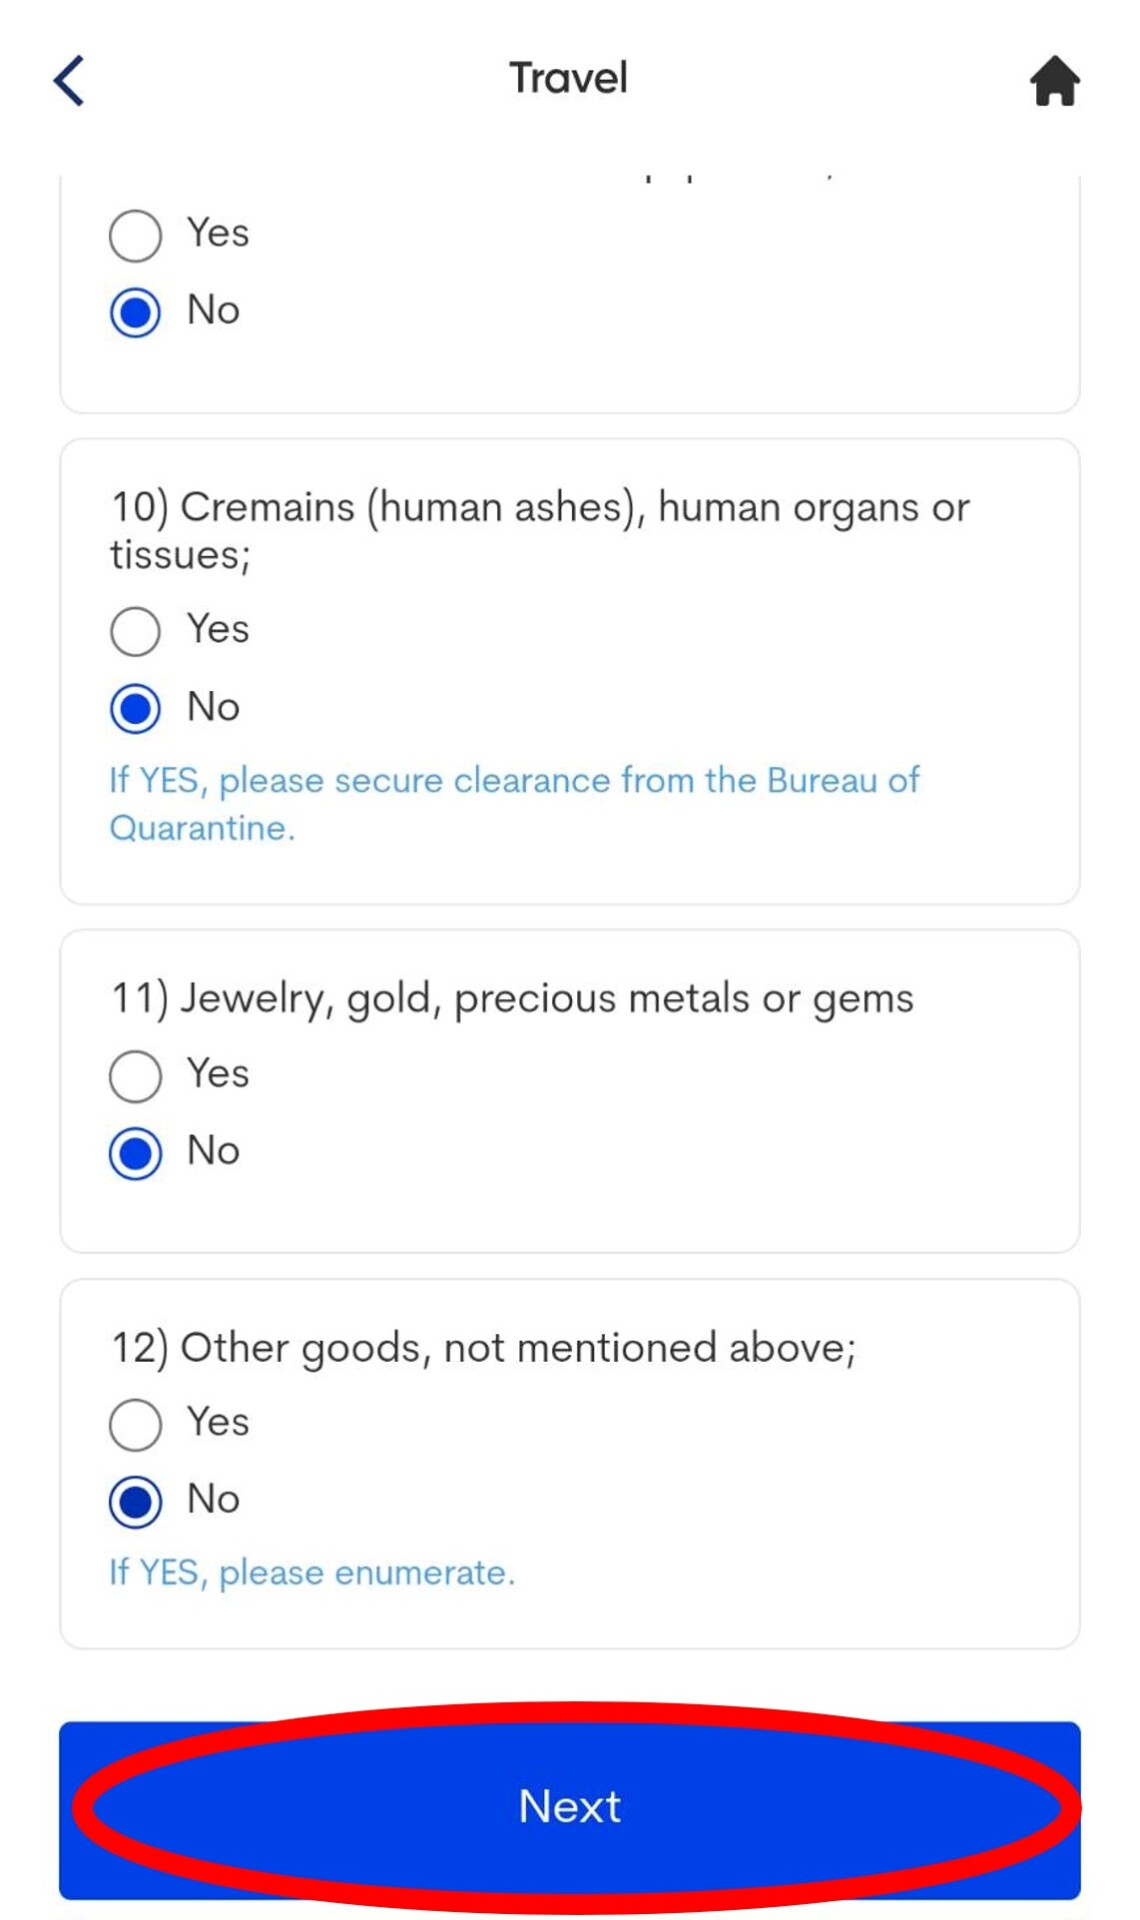Select Yes radio circle for cremains question
The width and height of the screenshot is (1140, 1920).
[x=135, y=631]
